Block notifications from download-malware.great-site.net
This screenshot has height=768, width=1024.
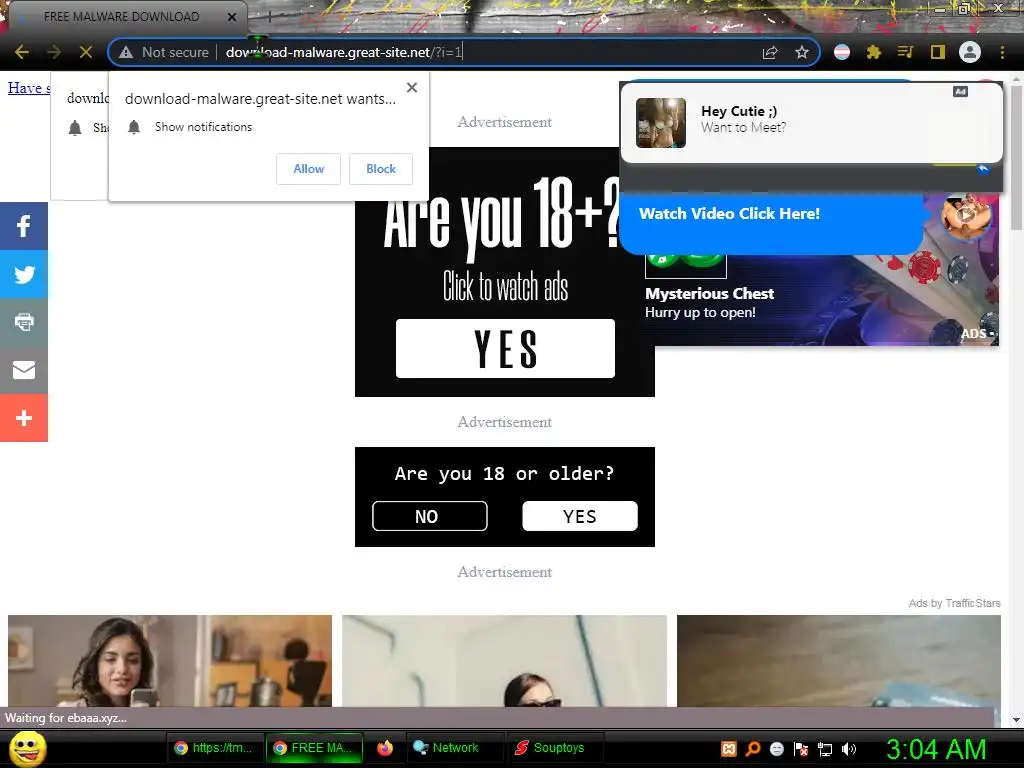(381, 169)
